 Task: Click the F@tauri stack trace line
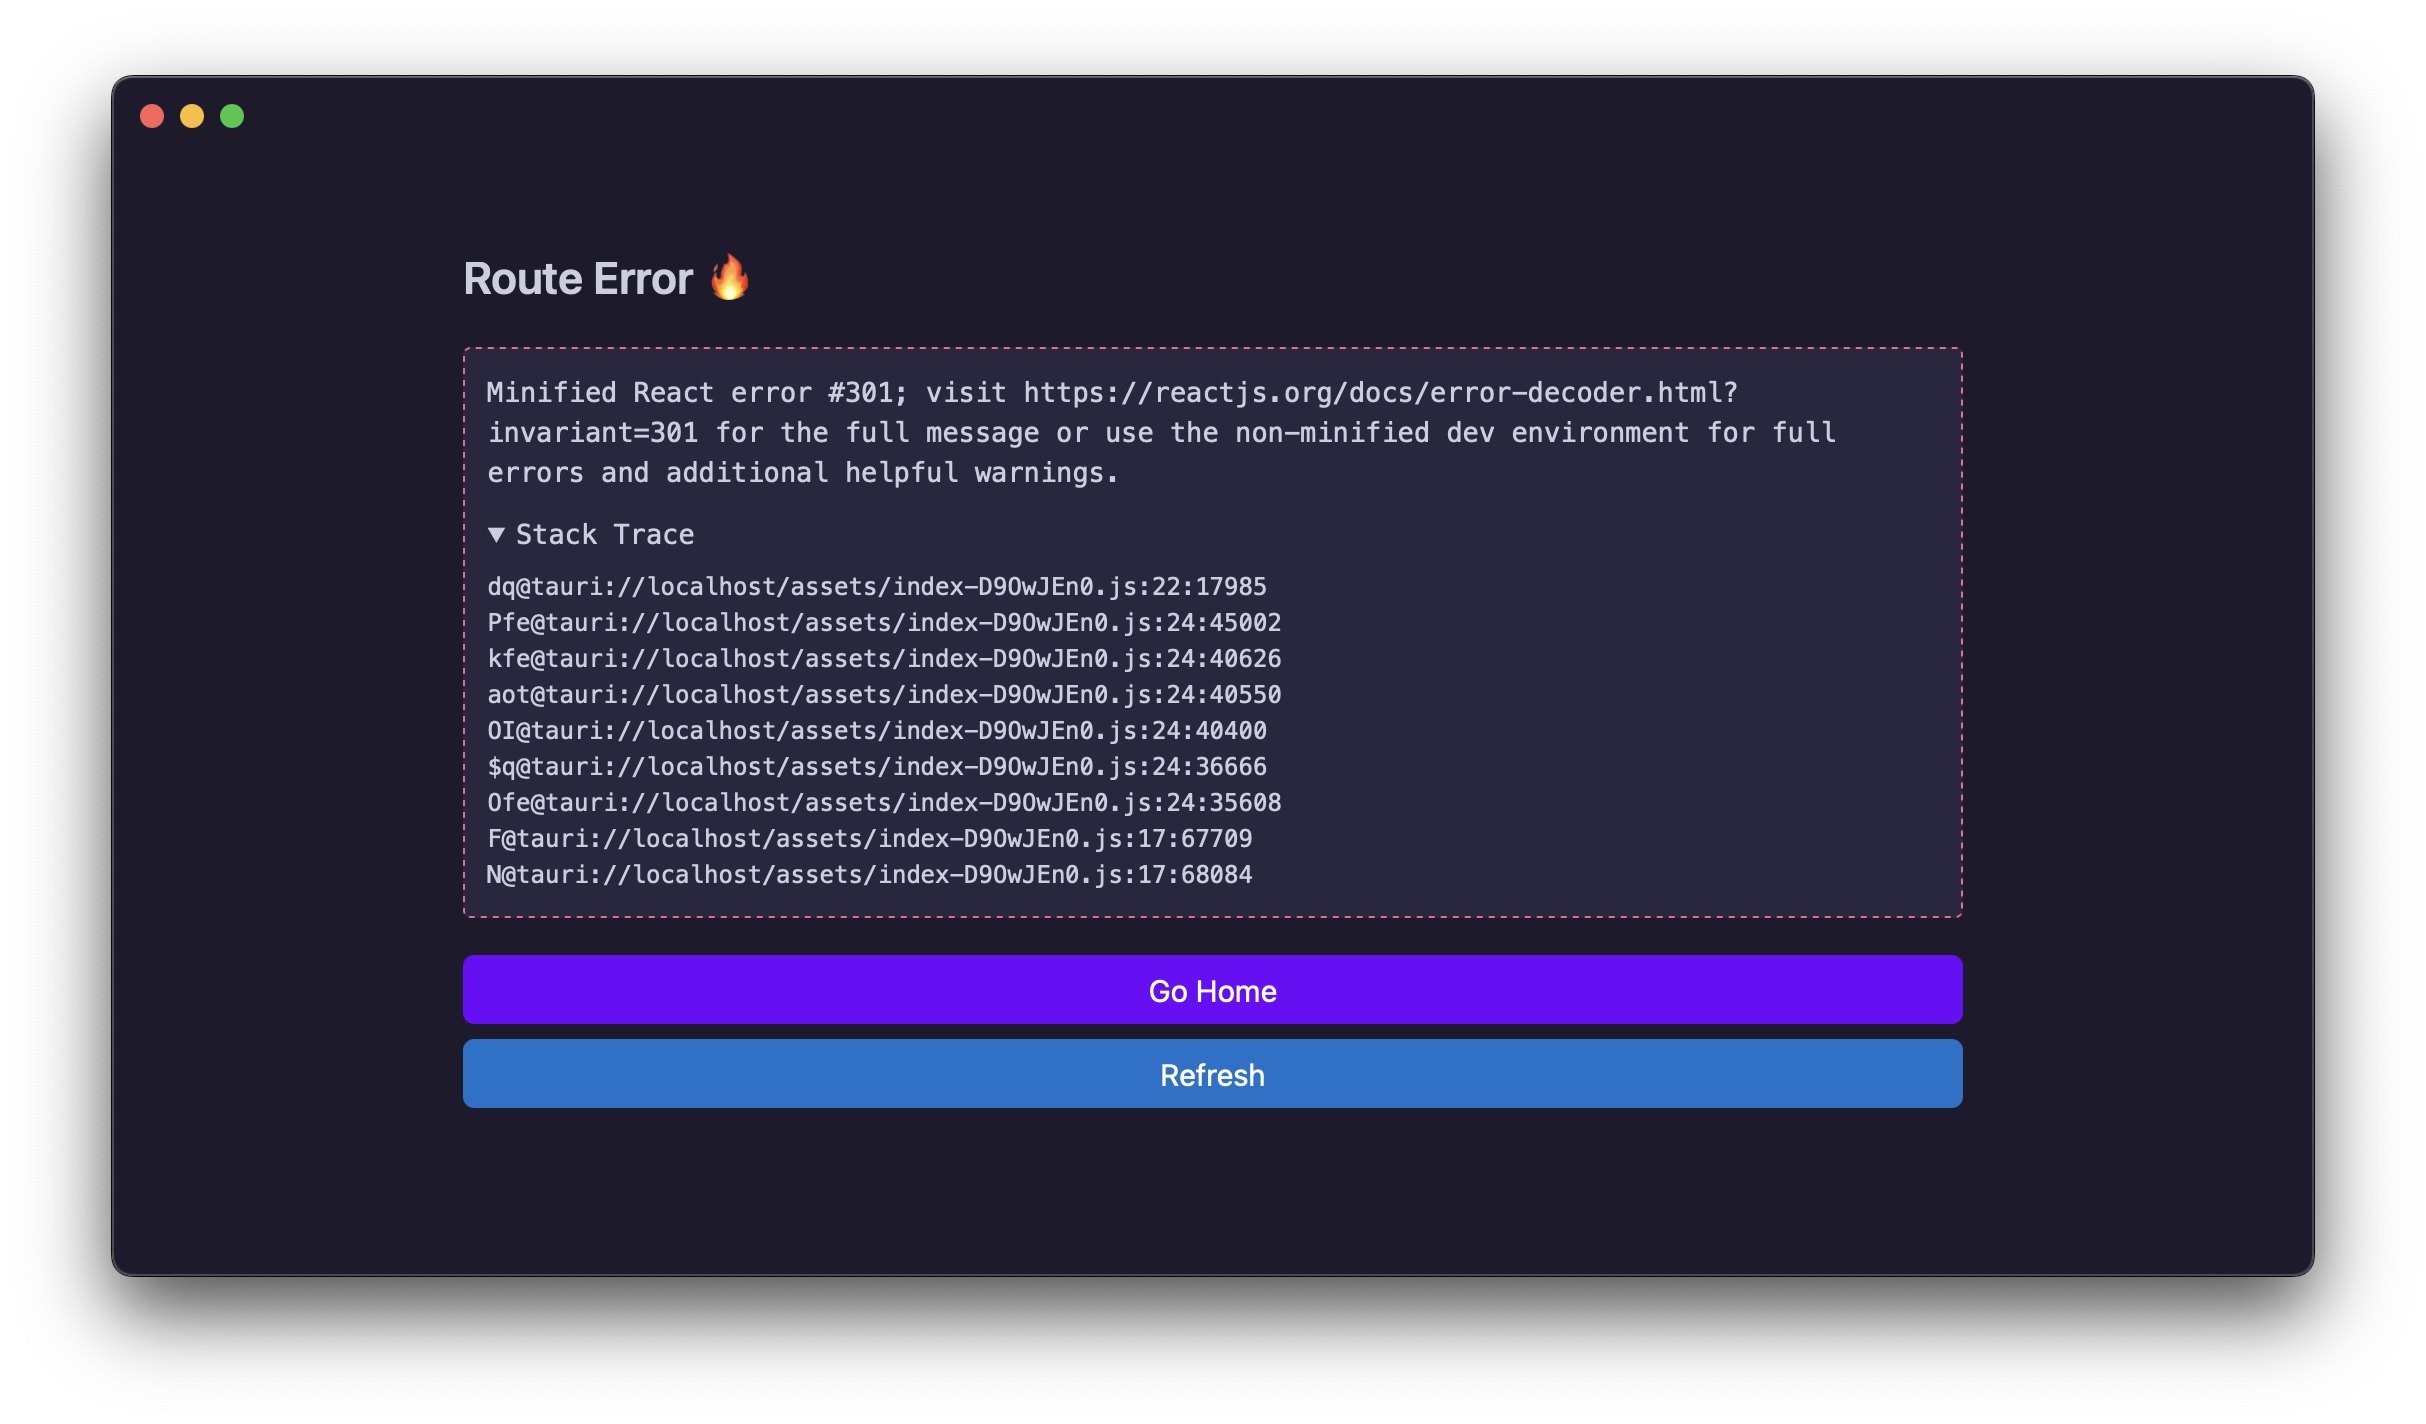pos(870,838)
